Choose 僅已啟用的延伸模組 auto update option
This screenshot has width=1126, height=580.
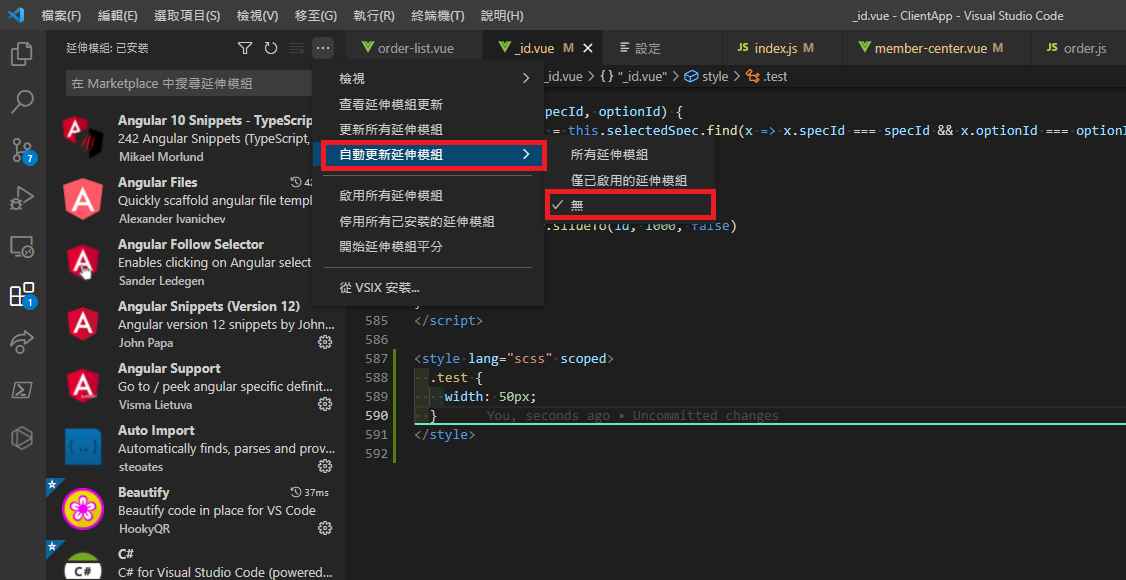628,180
